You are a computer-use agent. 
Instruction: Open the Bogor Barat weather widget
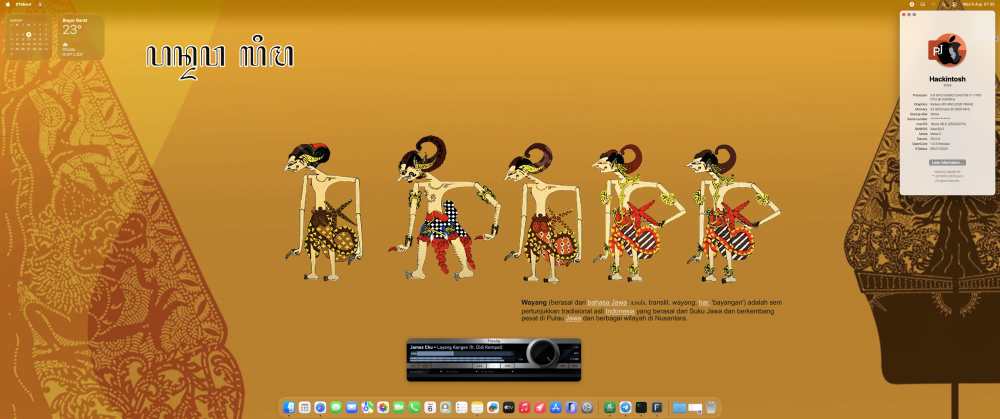pyautogui.click(x=81, y=37)
